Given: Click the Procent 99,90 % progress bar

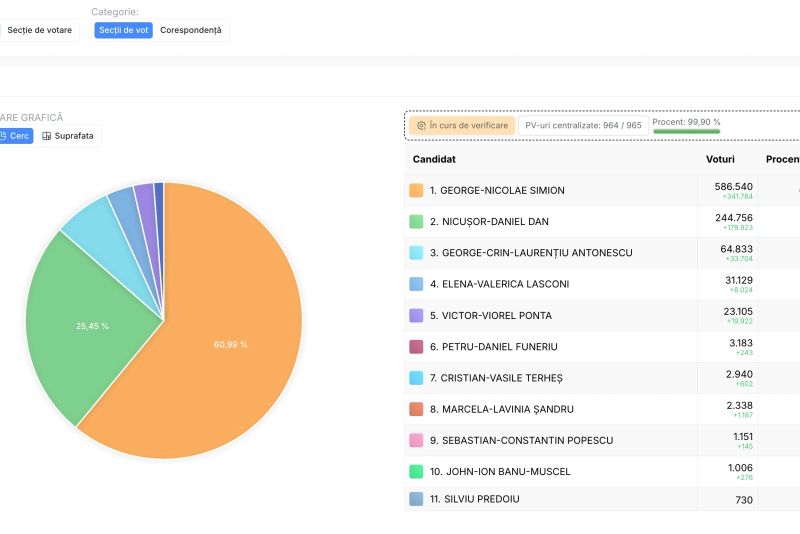Looking at the screenshot, I should point(686,130).
